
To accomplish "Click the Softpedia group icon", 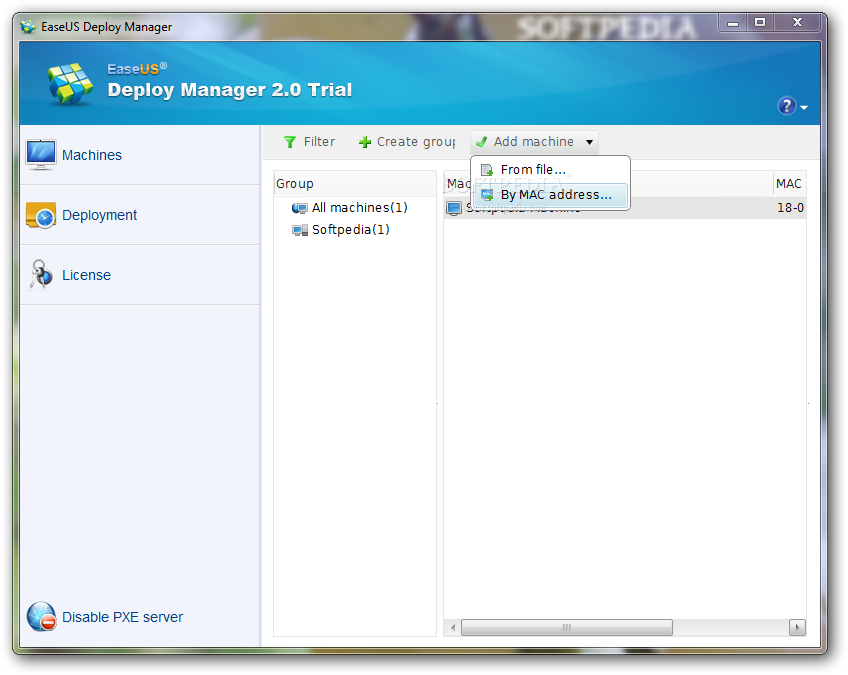I will pyautogui.click(x=300, y=230).
